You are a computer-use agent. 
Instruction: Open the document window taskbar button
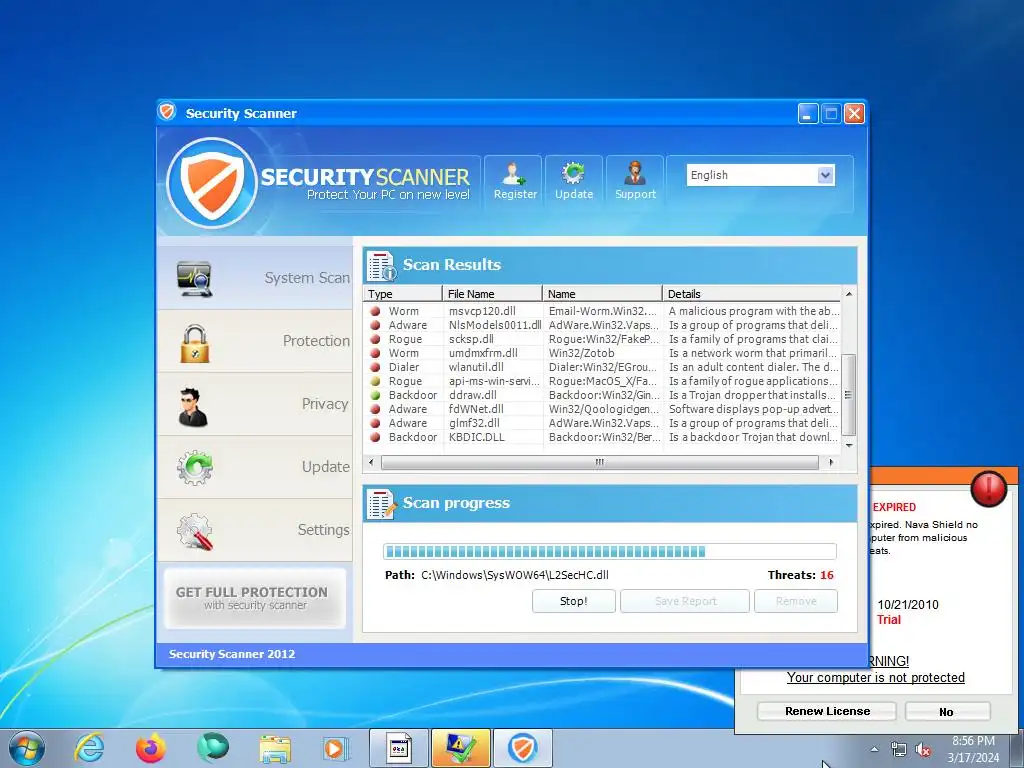click(x=398, y=748)
